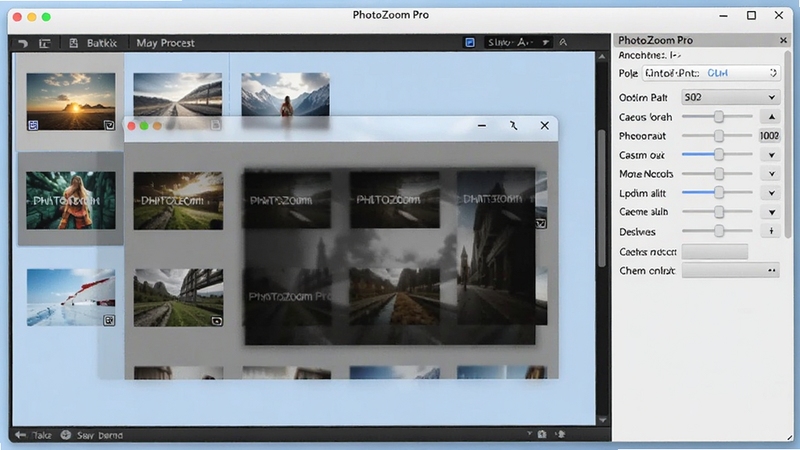Click the blue square icon in the top toolbar
Screen dimensions: 800x450
pyautogui.click(x=470, y=42)
